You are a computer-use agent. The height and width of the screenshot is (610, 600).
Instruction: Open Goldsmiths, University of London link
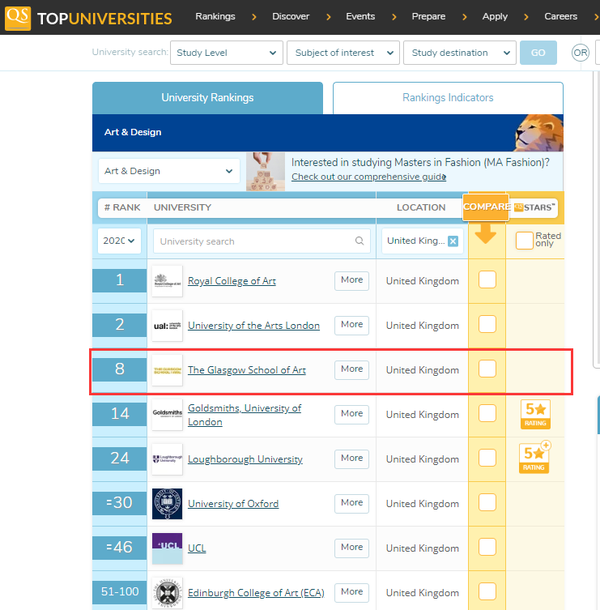click(x=244, y=415)
